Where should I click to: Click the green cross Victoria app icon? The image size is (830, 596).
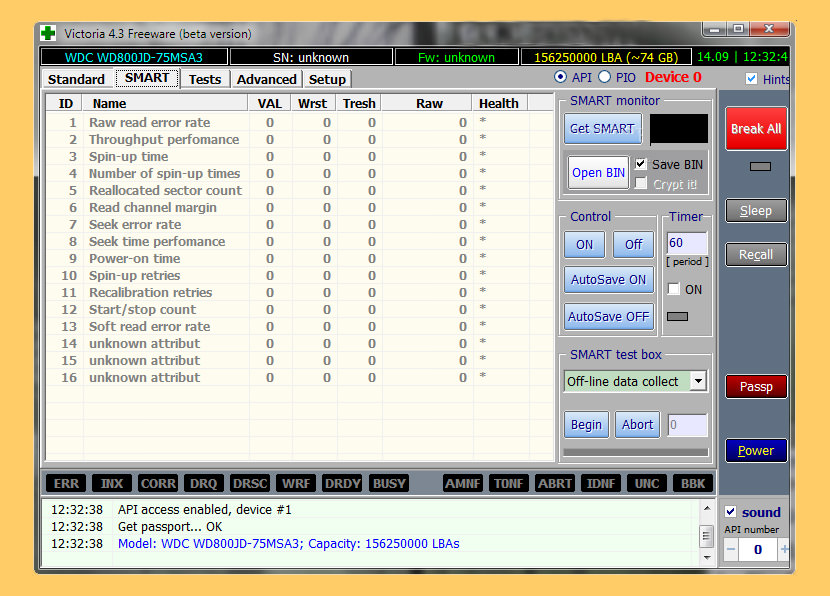tap(48, 33)
